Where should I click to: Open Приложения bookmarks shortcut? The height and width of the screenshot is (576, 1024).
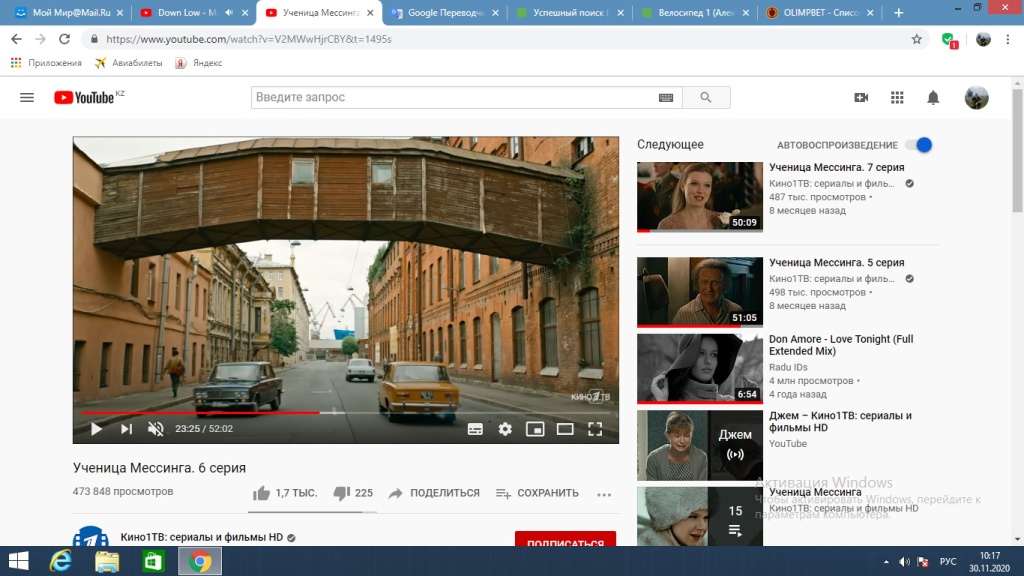point(46,63)
